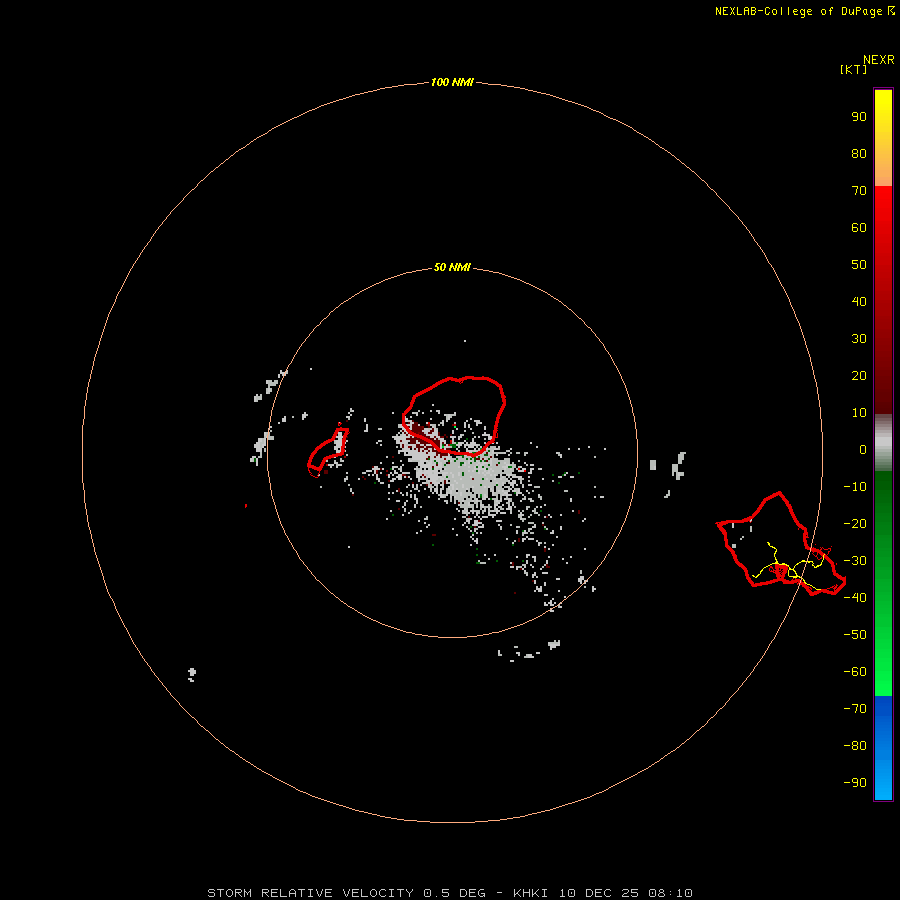The image size is (900, 900).
Task: Click the NEXR label above the color scale
Action: (879, 60)
